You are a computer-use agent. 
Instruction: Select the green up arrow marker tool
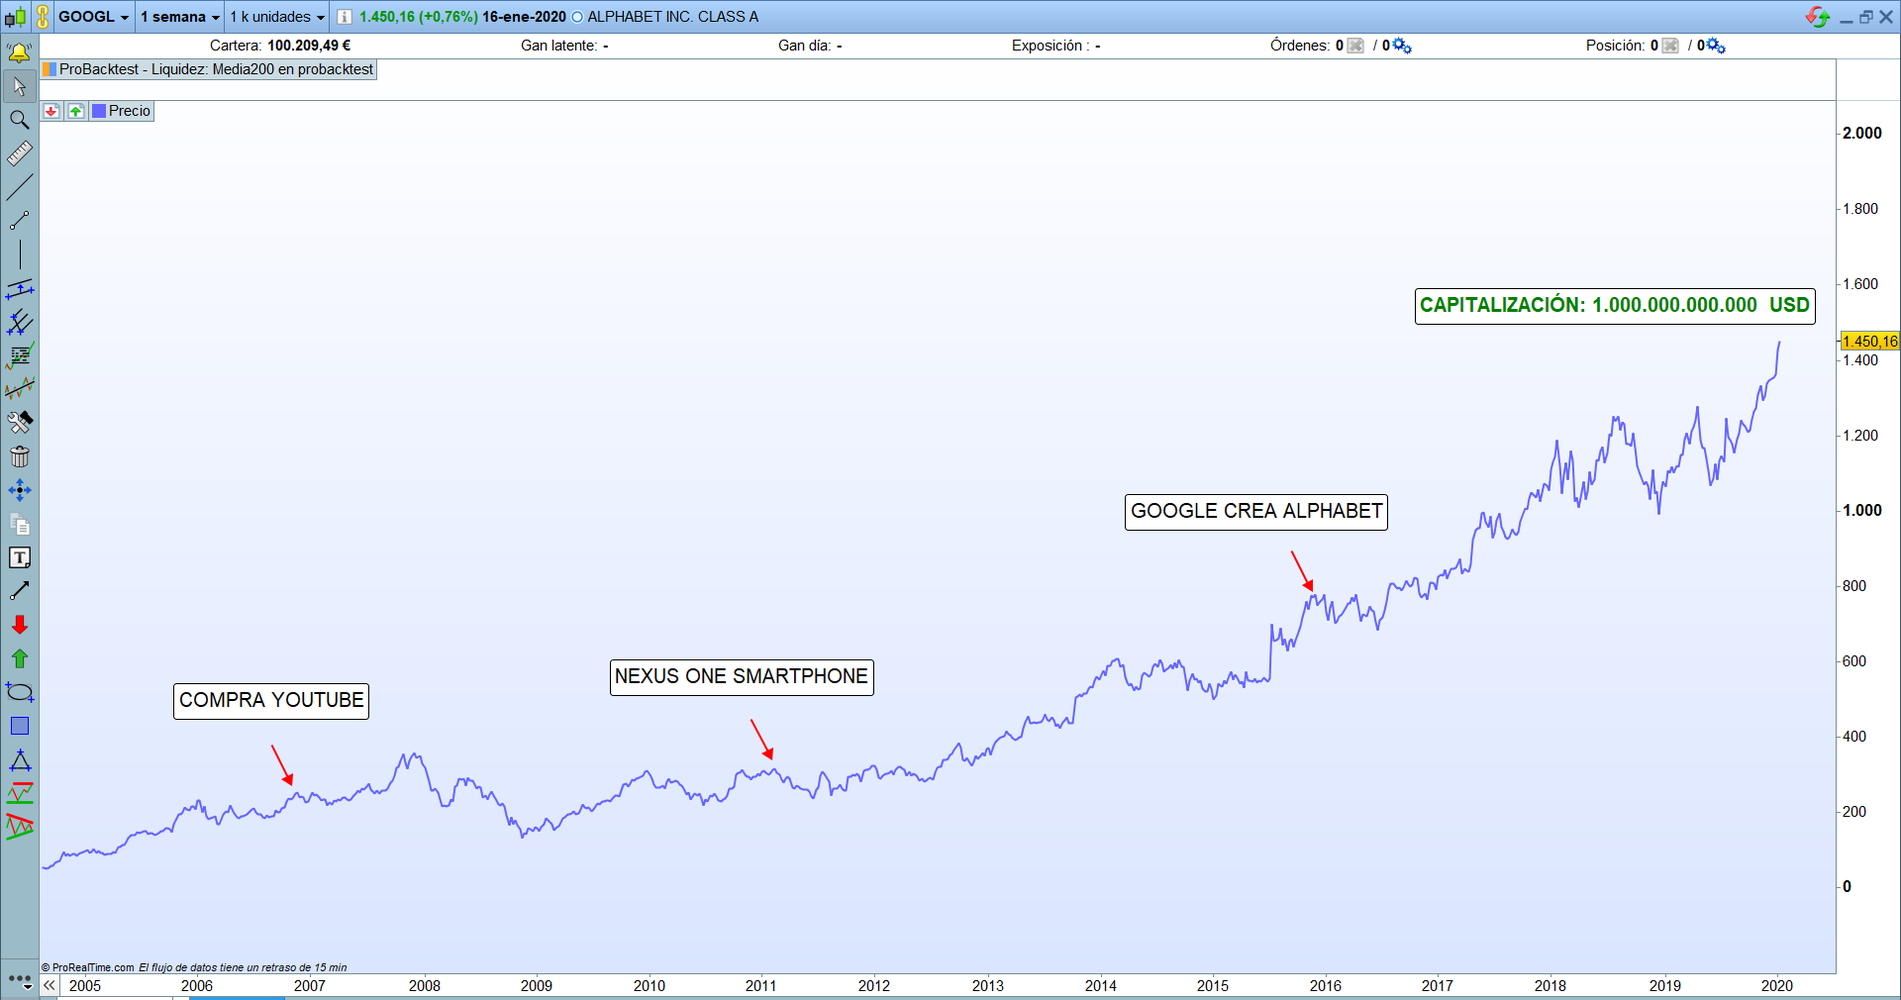[19, 659]
